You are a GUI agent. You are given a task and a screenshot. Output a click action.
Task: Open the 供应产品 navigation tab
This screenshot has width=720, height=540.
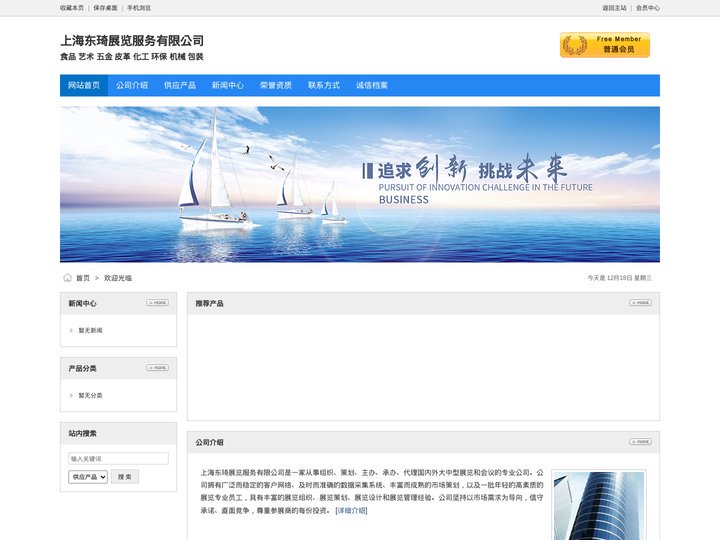click(180, 85)
